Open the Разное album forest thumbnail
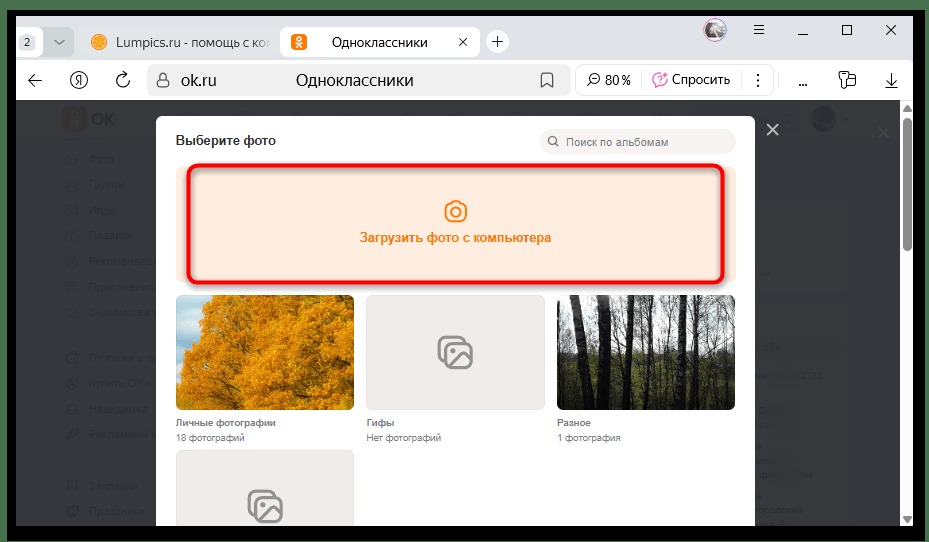The height and width of the screenshot is (542, 929). tap(646, 352)
